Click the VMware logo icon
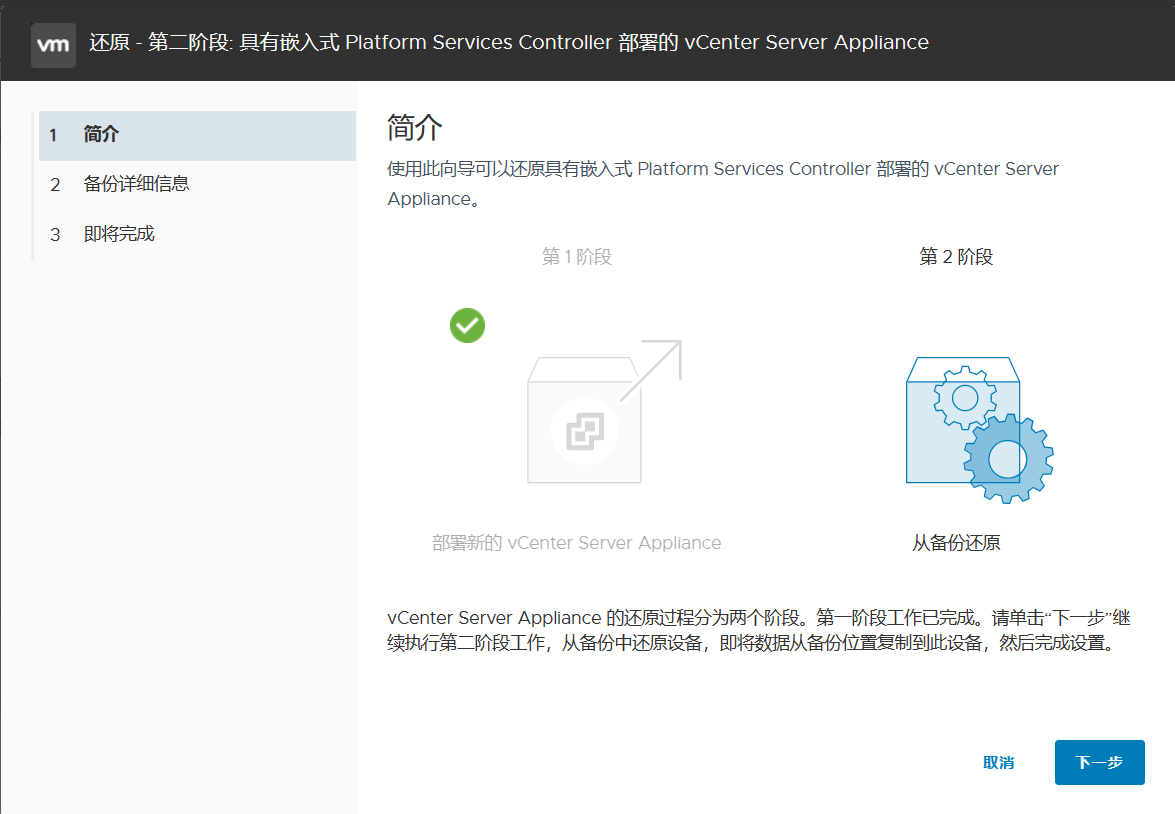The height and width of the screenshot is (814, 1175). tap(53, 43)
